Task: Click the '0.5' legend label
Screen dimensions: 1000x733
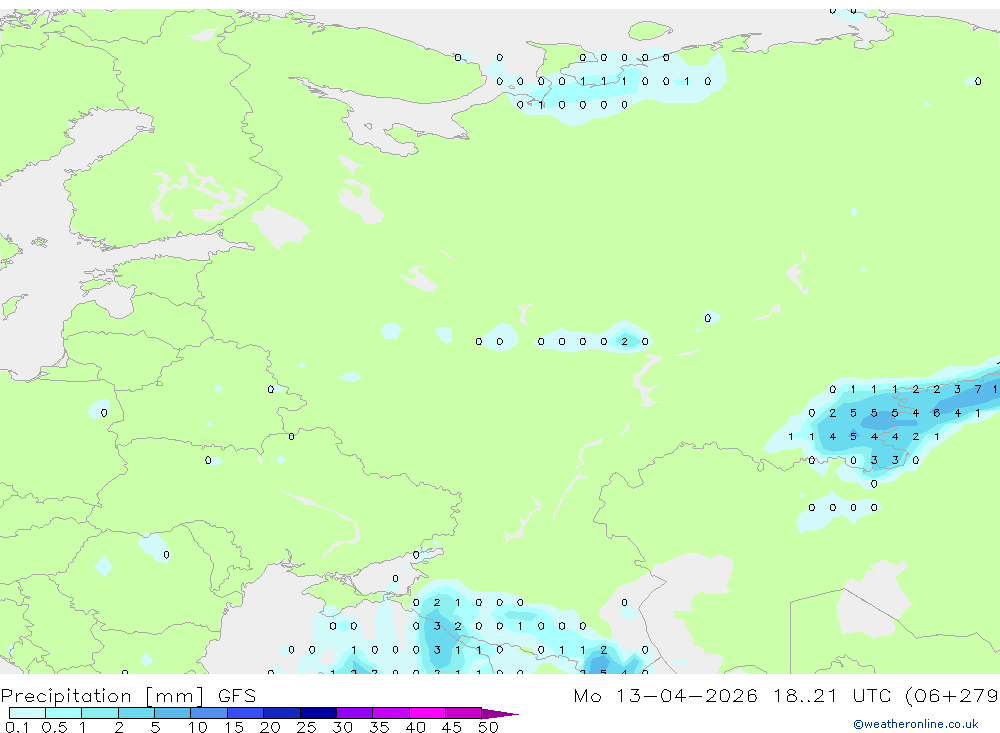Action: [x=54, y=727]
